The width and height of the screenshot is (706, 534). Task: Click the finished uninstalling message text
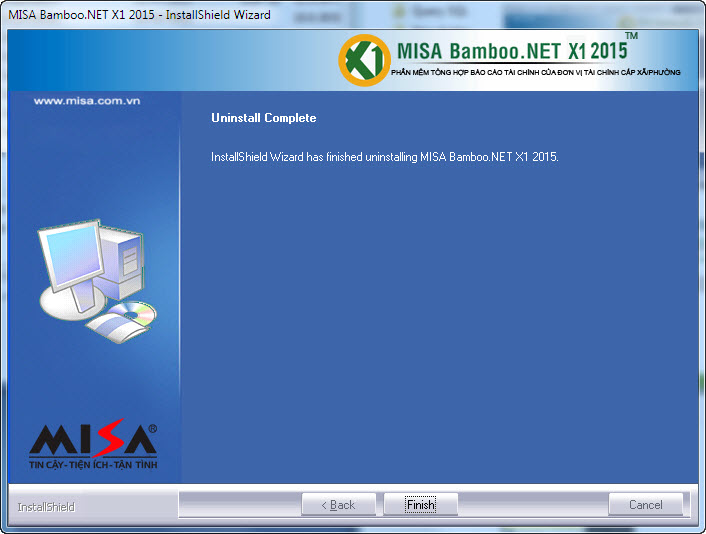click(x=385, y=157)
